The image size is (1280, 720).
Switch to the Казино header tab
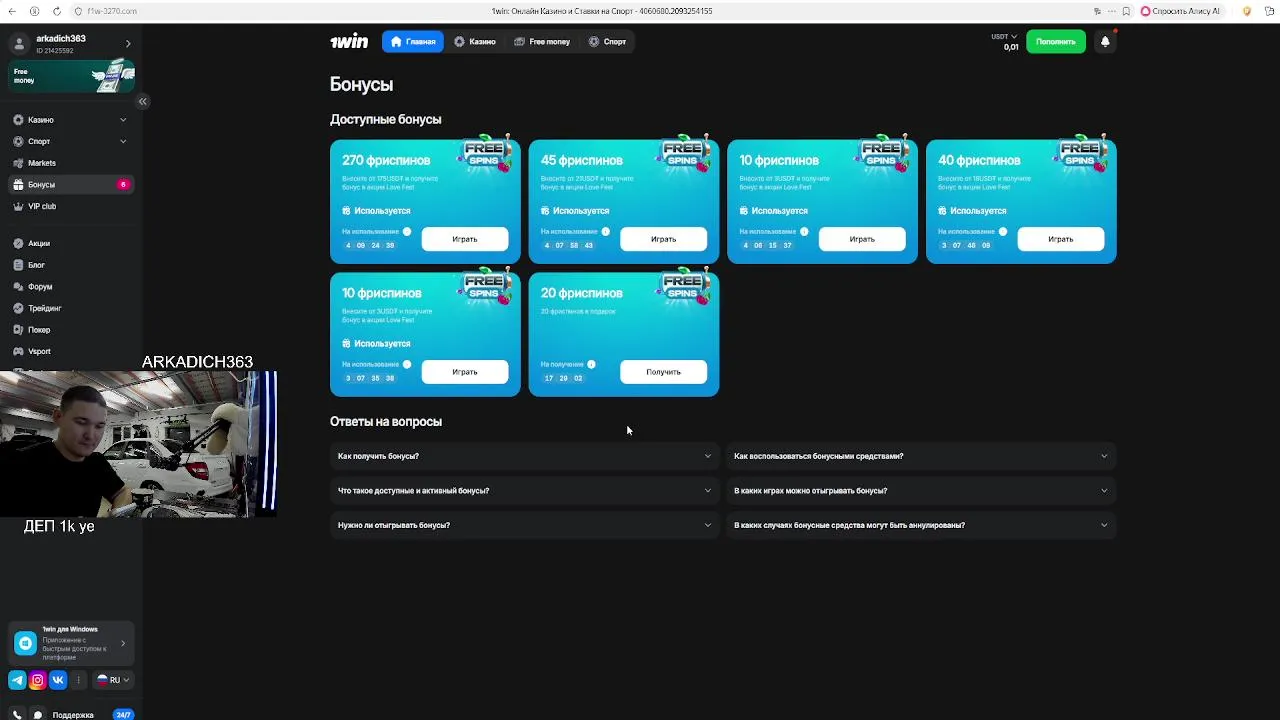[474, 42]
